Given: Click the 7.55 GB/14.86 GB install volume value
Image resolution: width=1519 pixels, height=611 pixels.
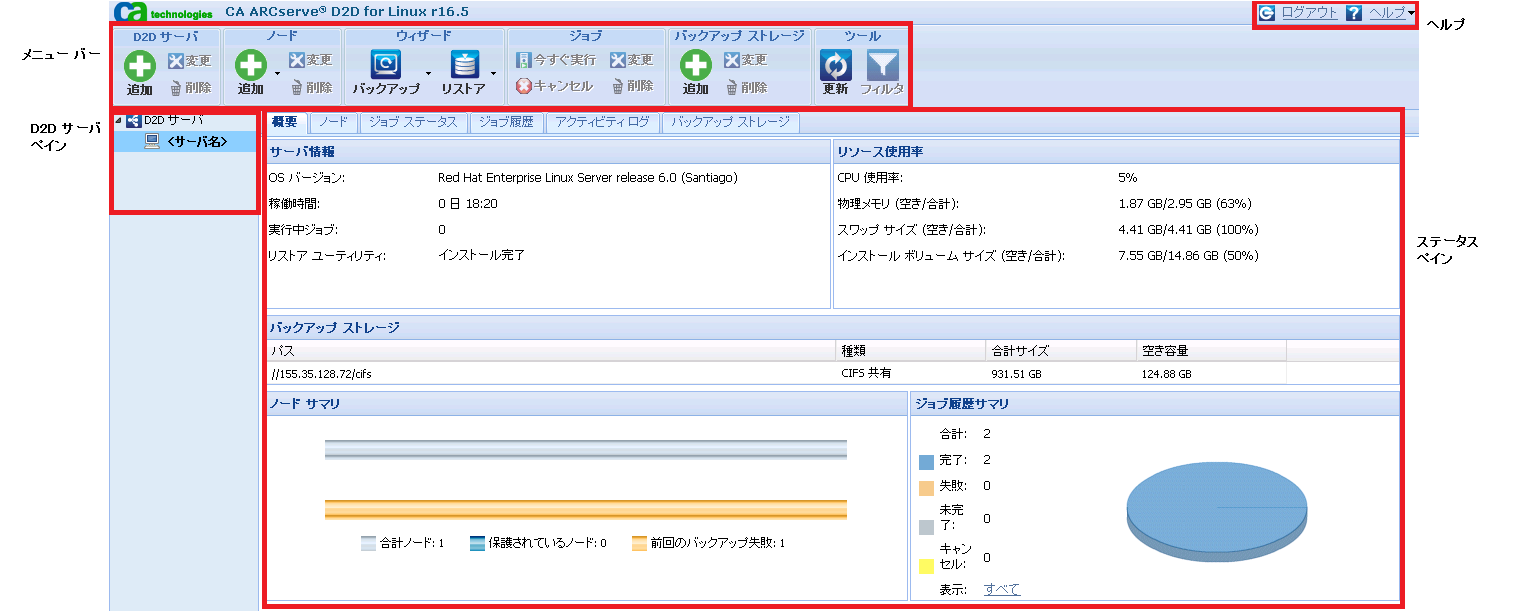Looking at the screenshot, I should (1188, 255).
